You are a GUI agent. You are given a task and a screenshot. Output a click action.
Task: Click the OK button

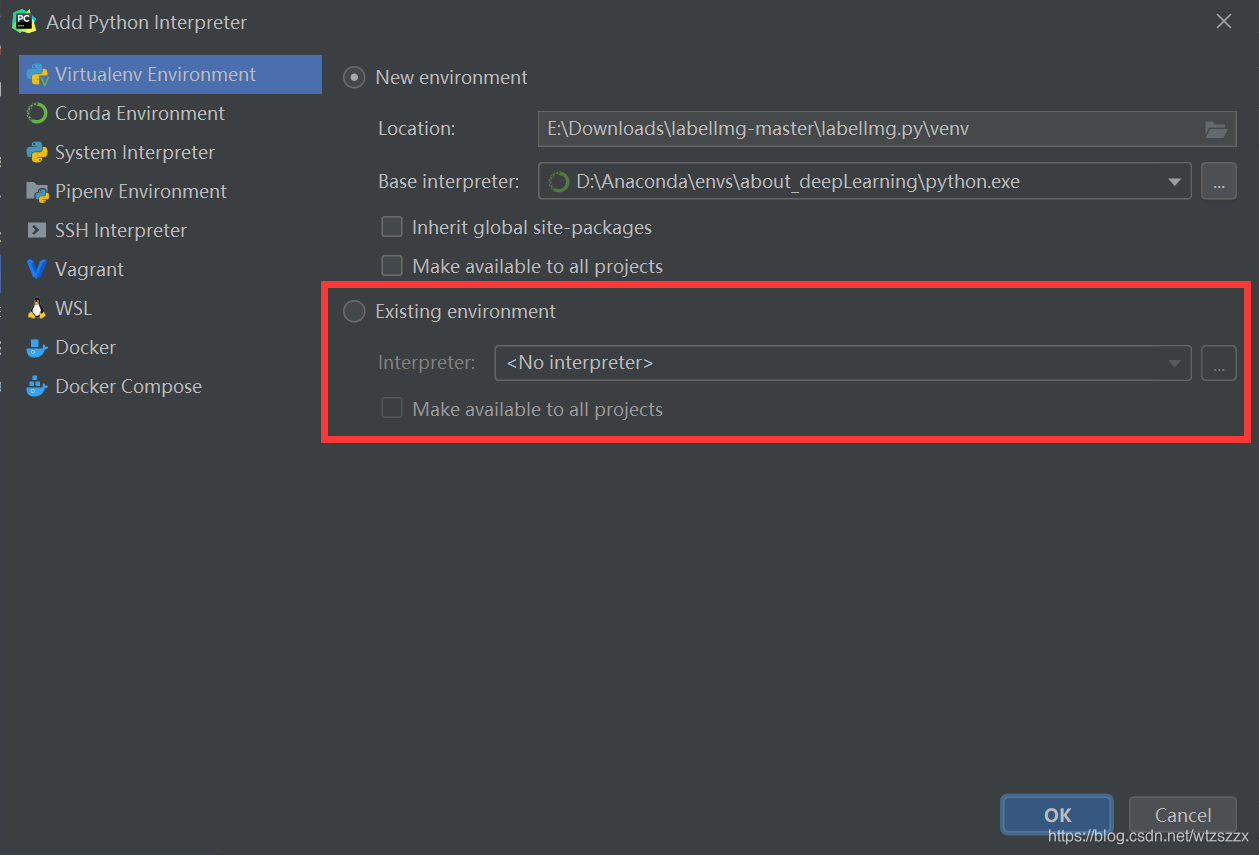pos(1057,815)
